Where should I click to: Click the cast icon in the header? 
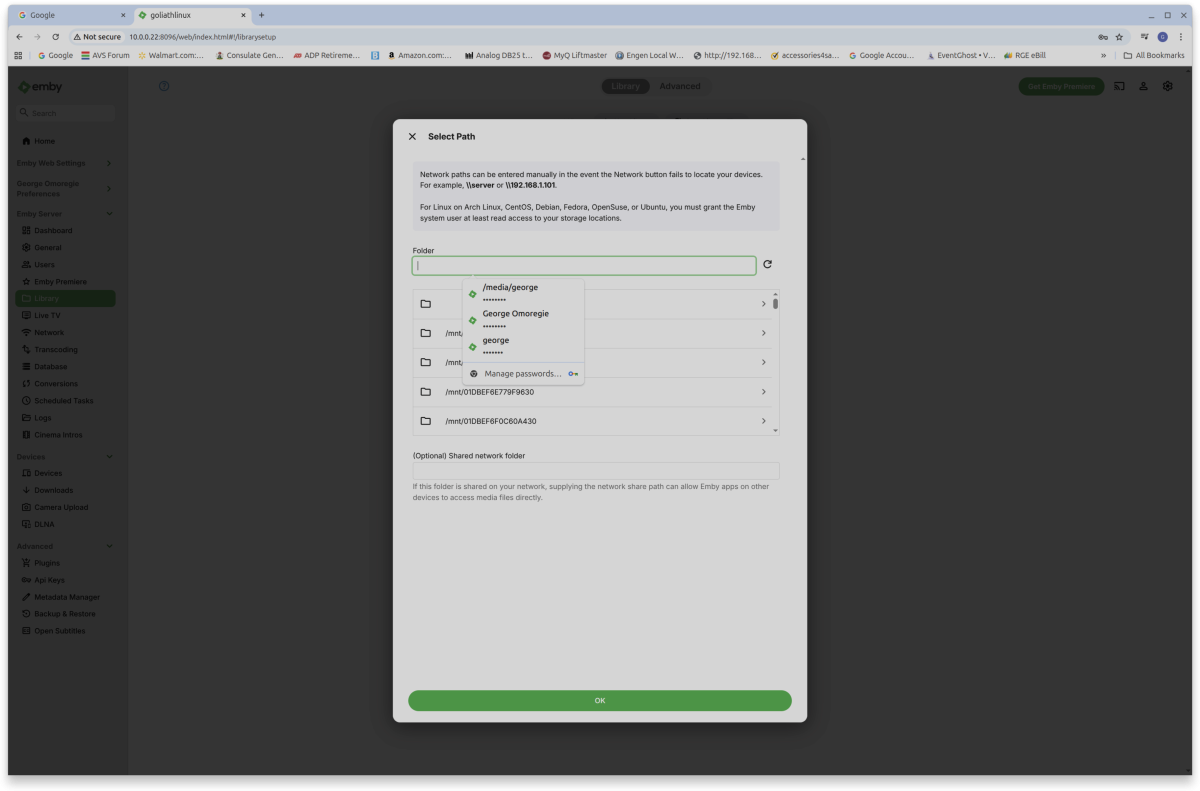point(1119,87)
